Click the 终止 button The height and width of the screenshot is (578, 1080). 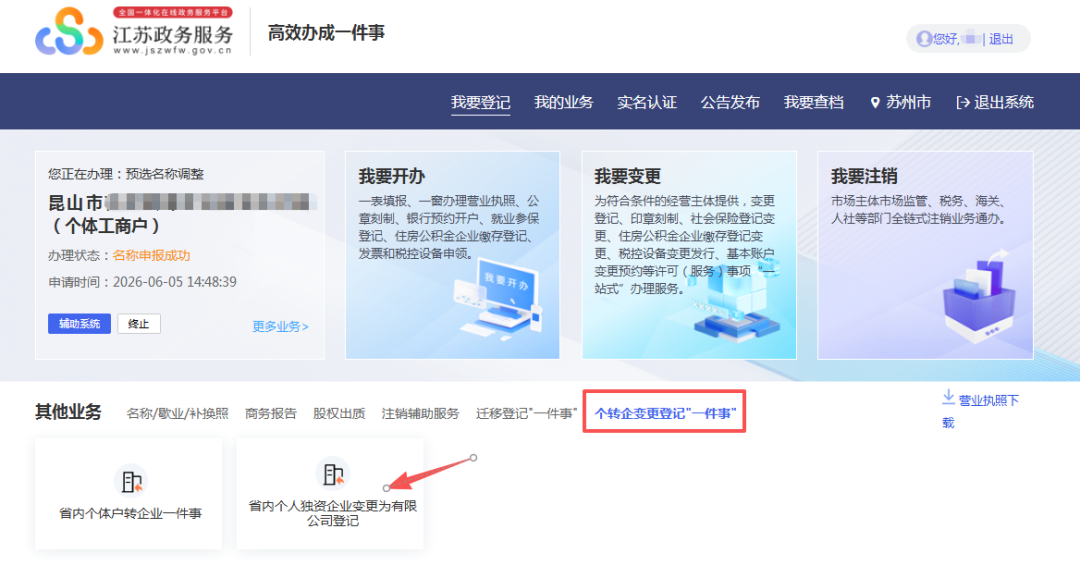pos(138,324)
